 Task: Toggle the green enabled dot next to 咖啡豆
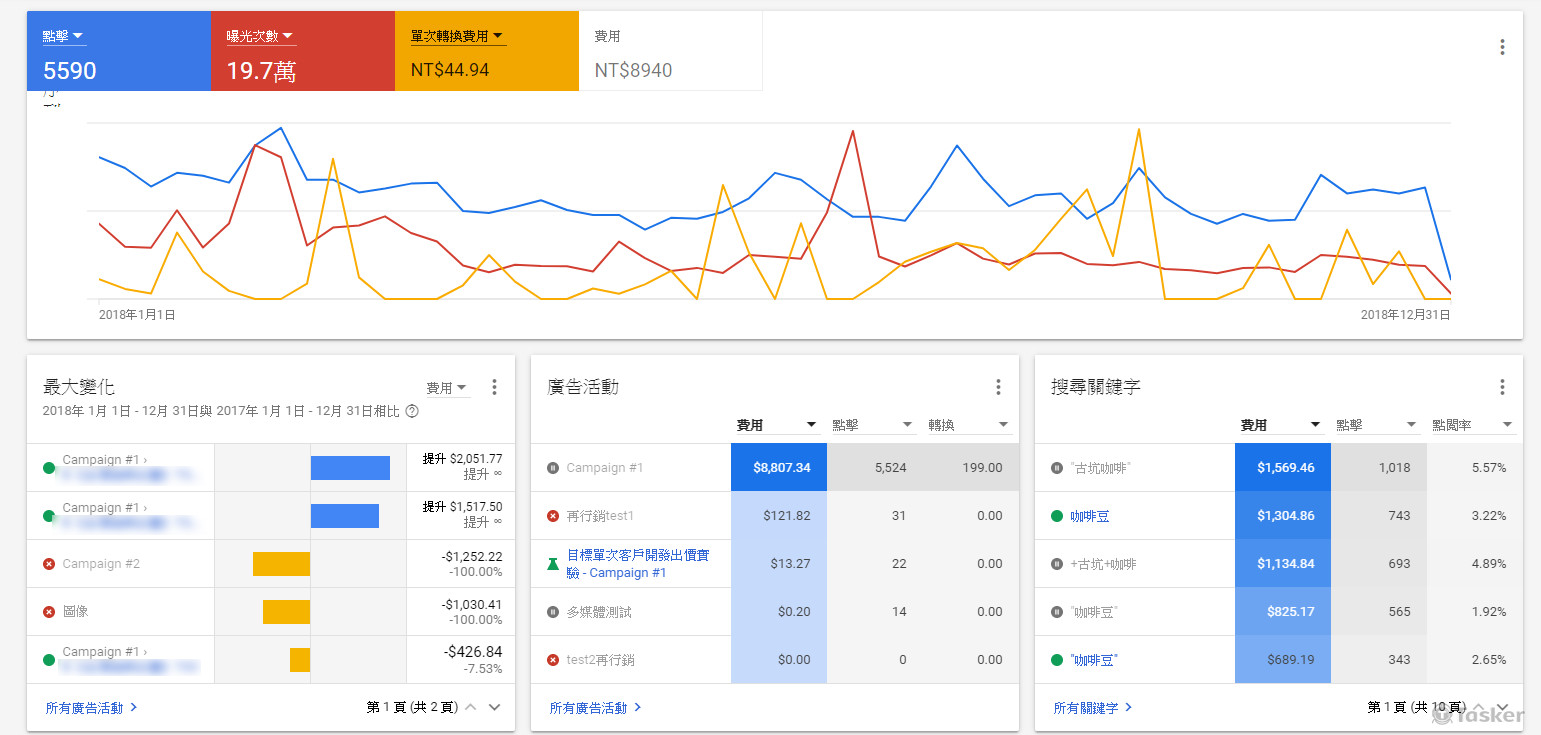[x=1059, y=515]
